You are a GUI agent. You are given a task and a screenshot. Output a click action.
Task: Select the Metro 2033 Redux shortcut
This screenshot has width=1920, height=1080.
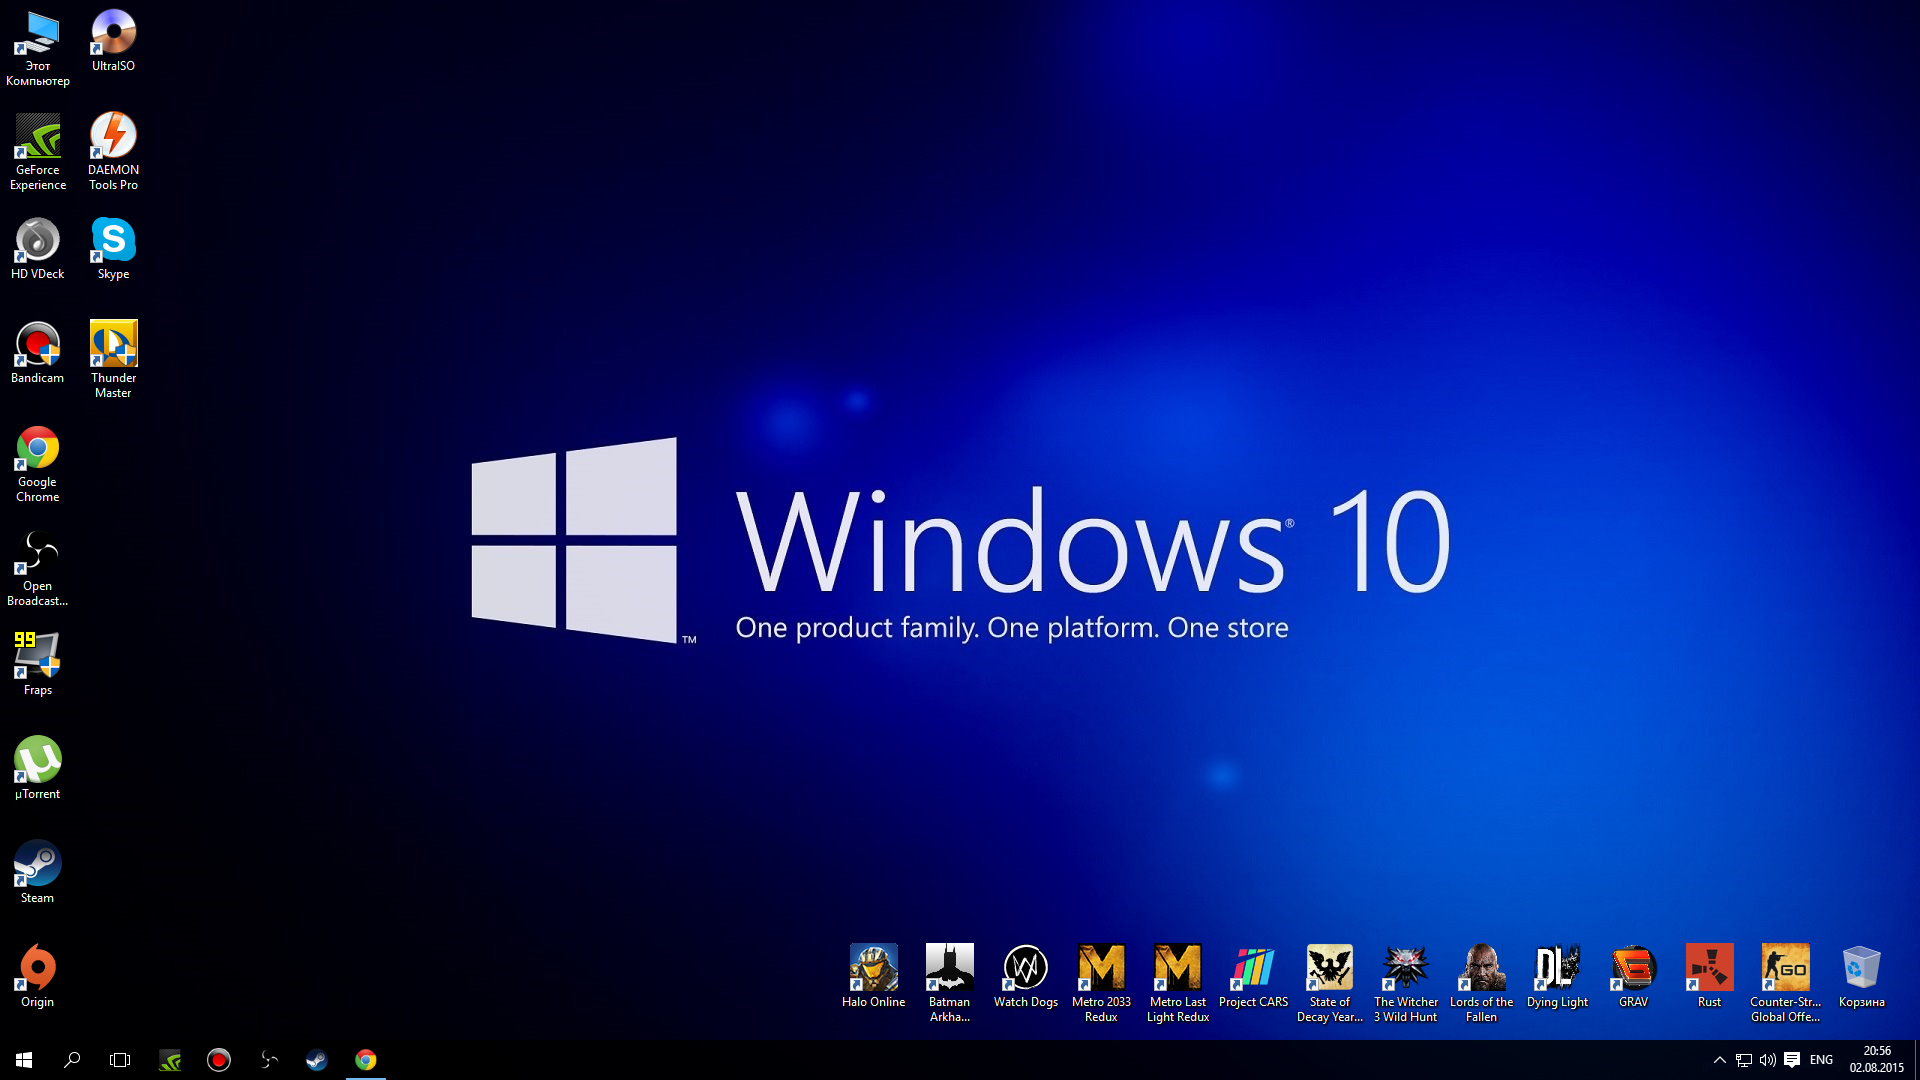[x=1102, y=984]
